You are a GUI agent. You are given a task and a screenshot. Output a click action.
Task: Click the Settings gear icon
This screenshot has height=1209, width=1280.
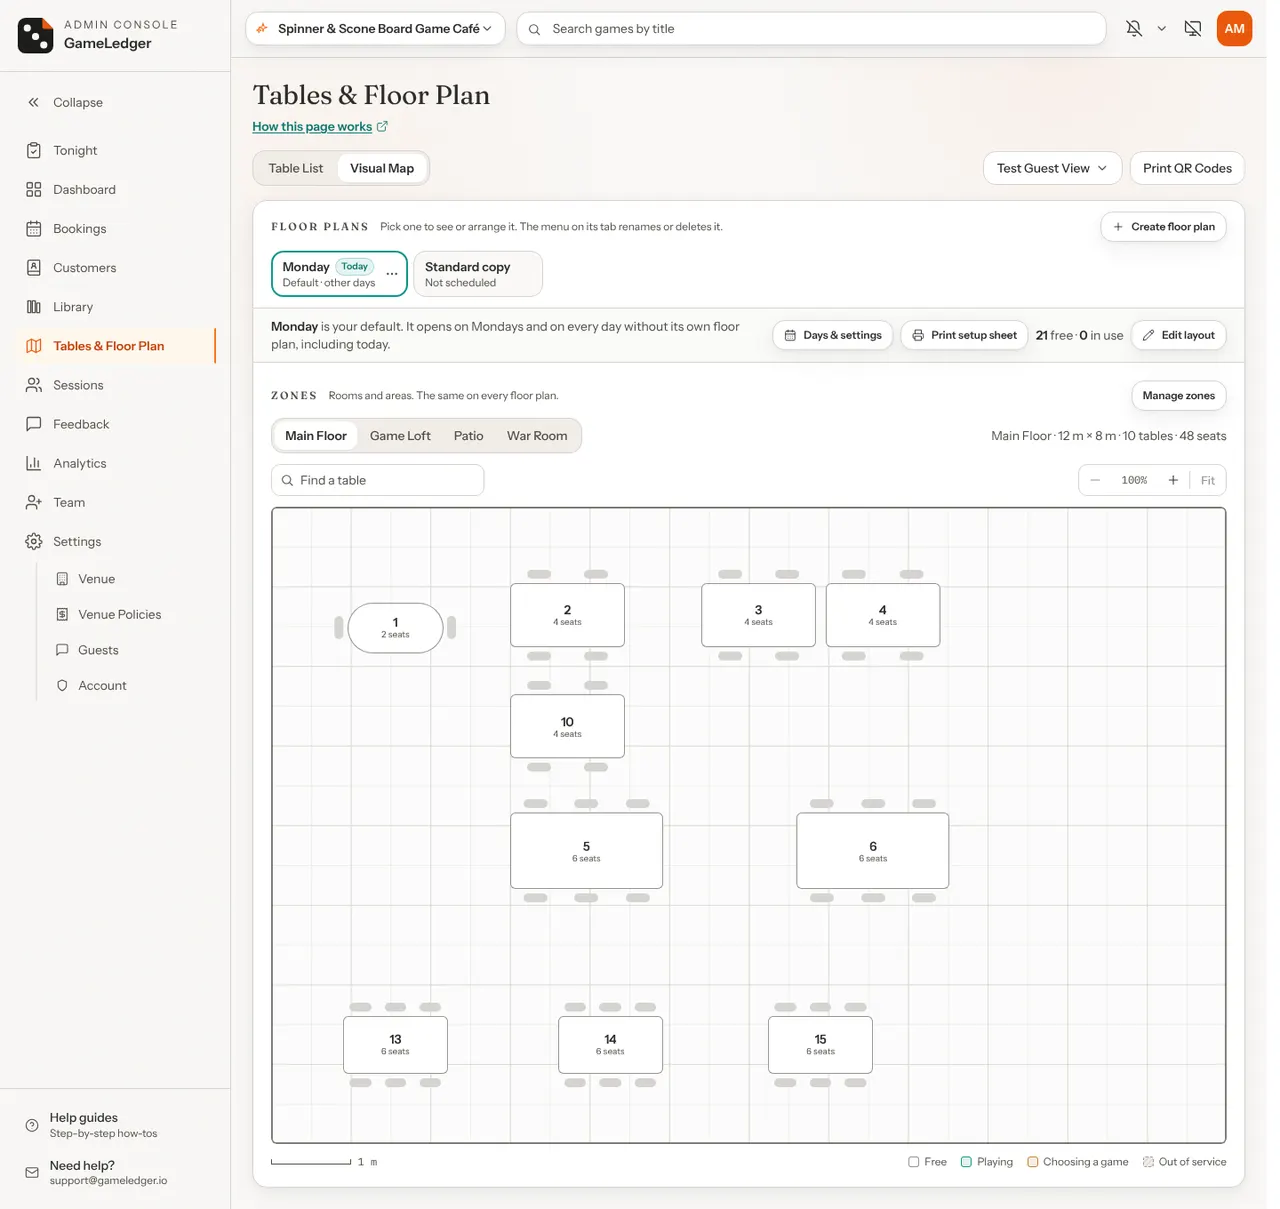(34, 541)
